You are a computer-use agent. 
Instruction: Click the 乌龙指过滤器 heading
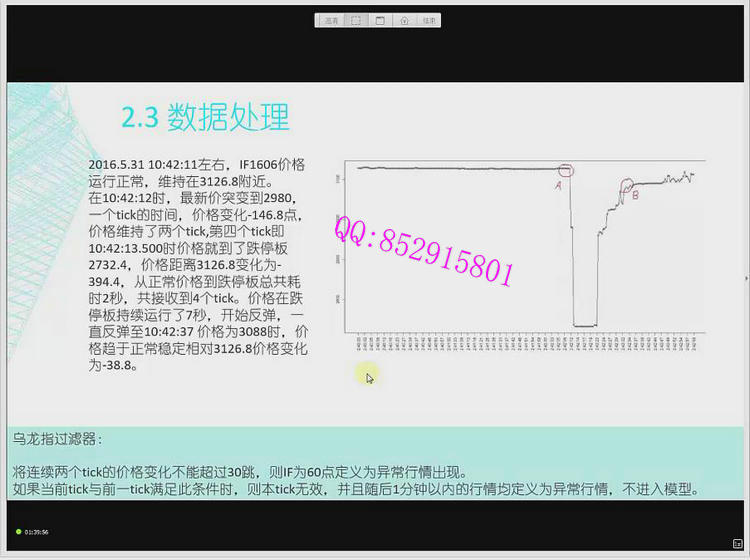[56, 439]
